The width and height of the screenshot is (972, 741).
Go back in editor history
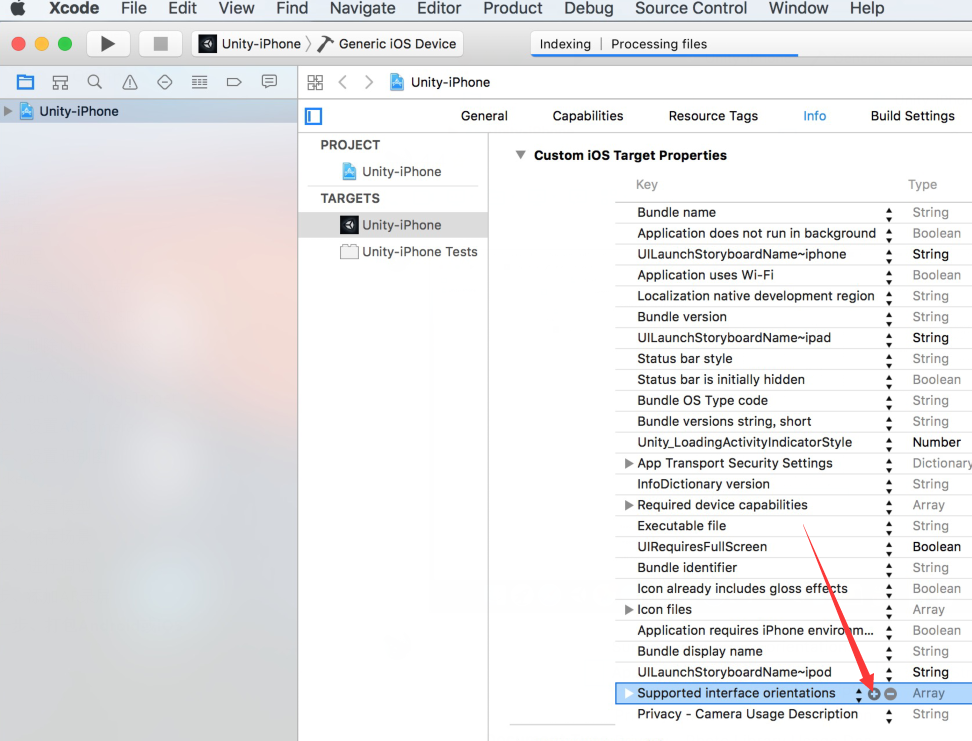coord(342,82)
